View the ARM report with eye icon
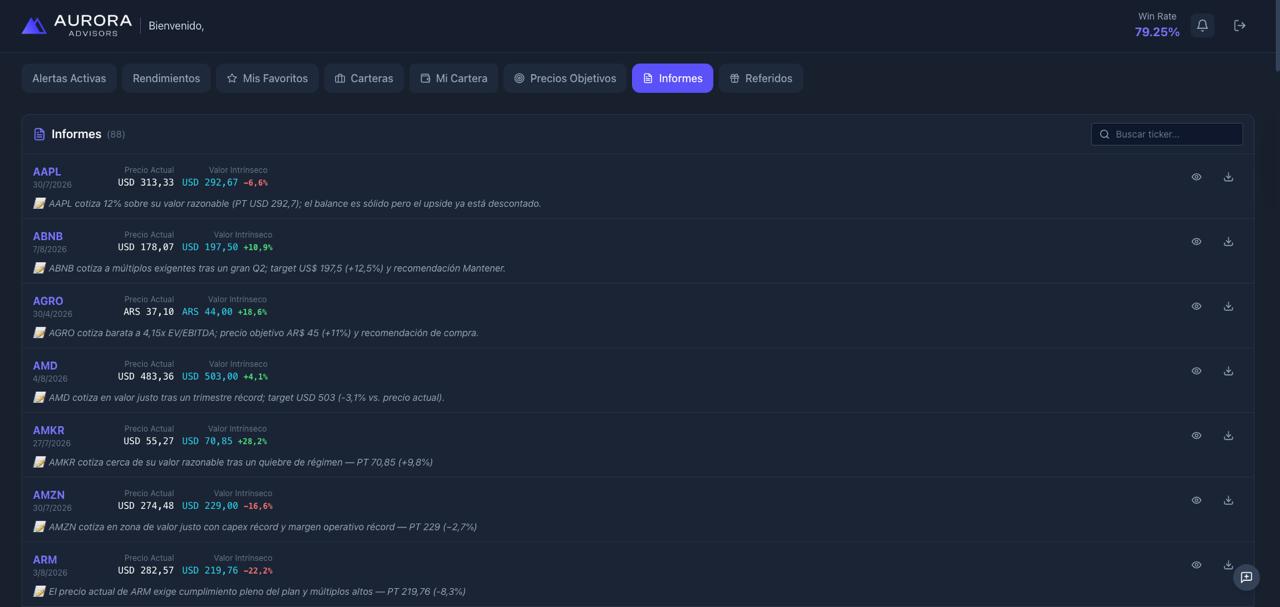1280x607 pixels. click(1196, 565)
